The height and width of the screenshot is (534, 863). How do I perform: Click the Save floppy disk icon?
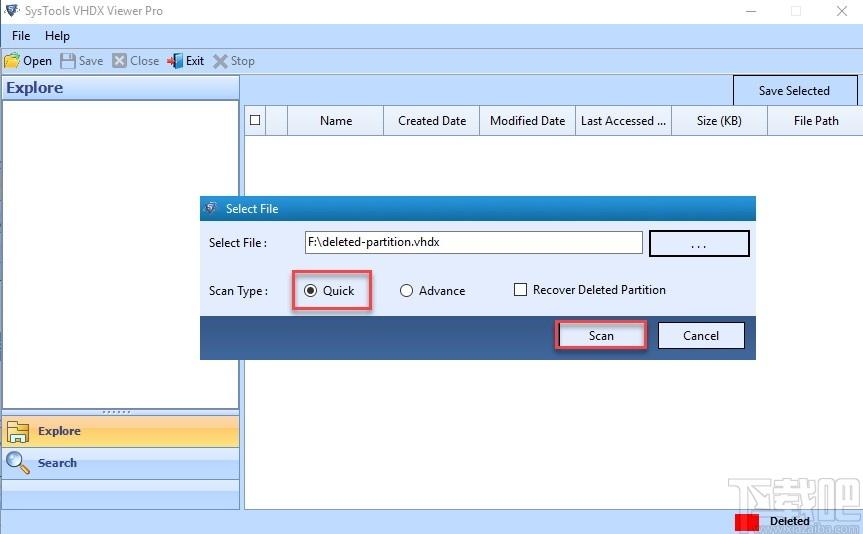(x=68, y=61)
